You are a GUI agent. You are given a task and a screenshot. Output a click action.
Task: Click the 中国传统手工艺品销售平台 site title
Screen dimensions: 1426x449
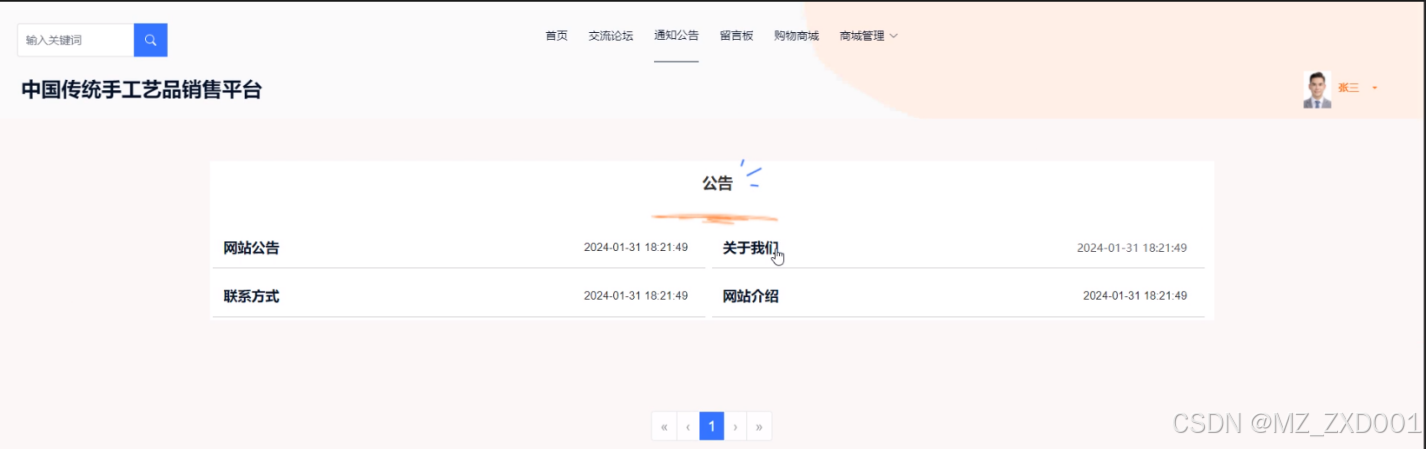[141, 90]
